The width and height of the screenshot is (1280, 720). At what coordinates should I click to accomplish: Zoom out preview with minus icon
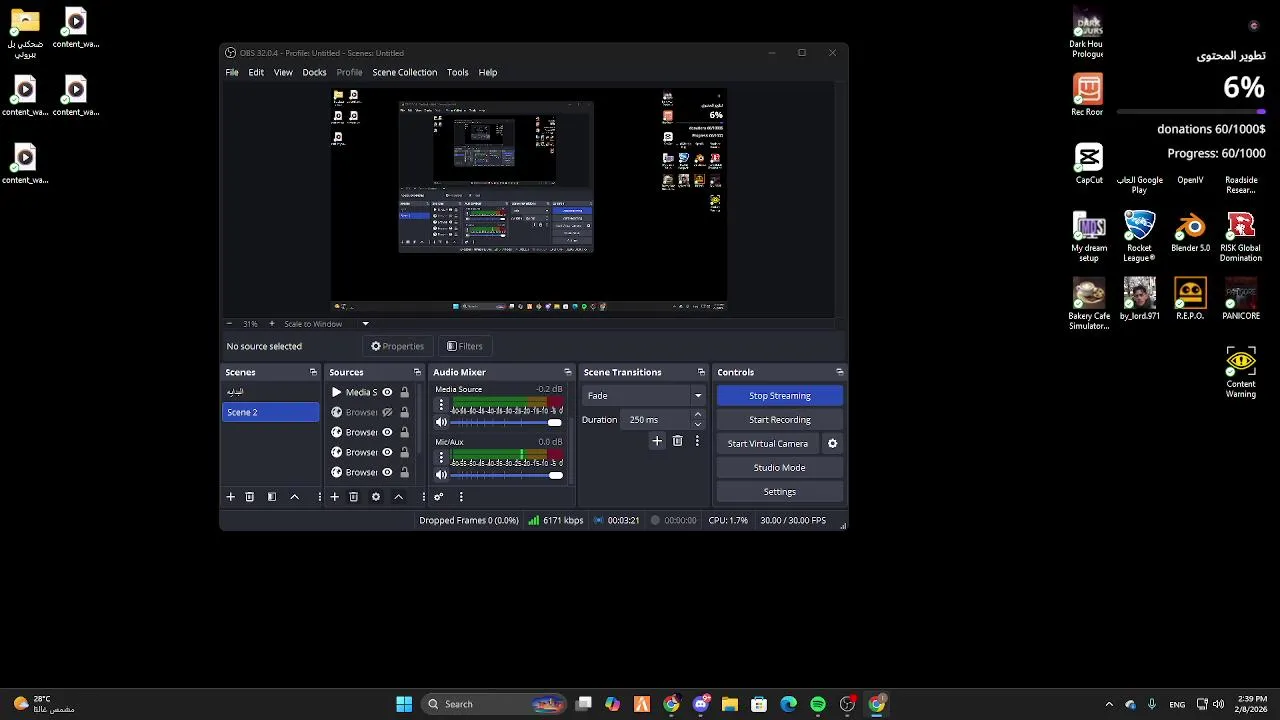coord(229,324)
